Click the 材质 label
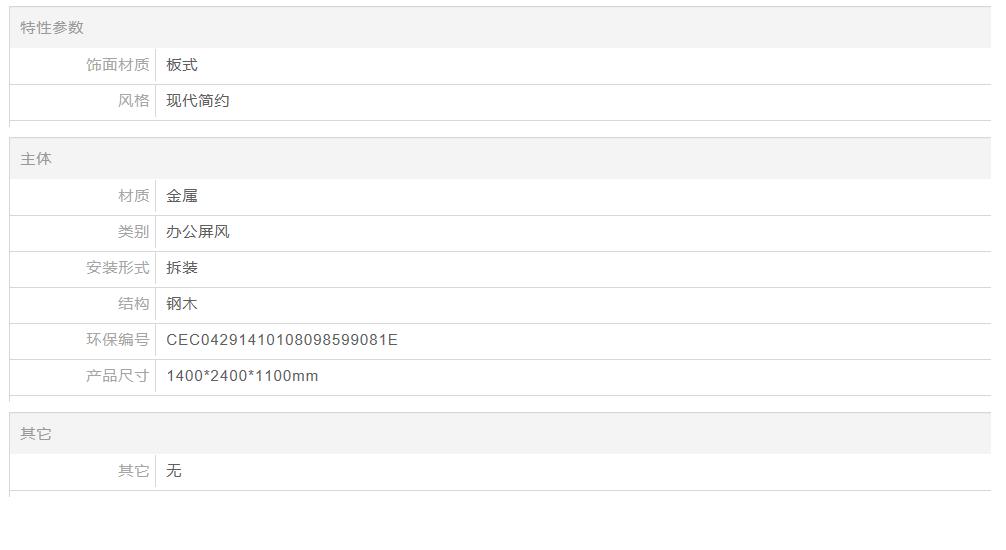This screenshot has width=1006, height=550. point(133,196)
